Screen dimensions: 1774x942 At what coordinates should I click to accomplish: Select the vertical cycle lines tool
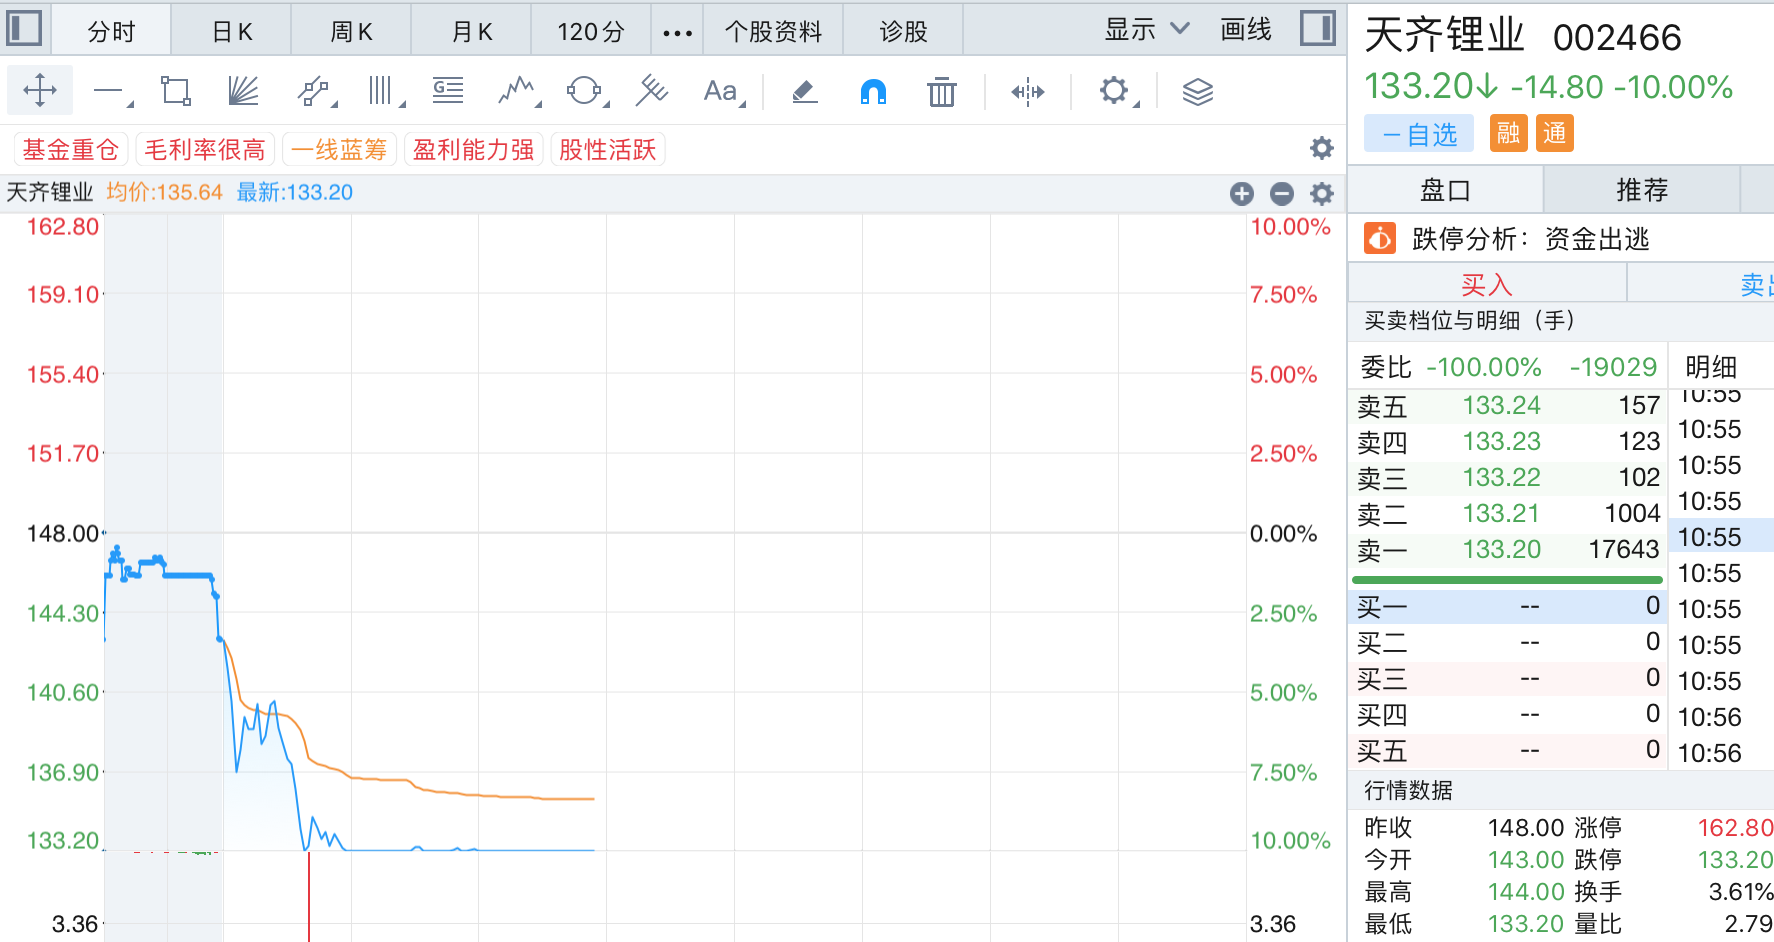click(x=383, y=92)
